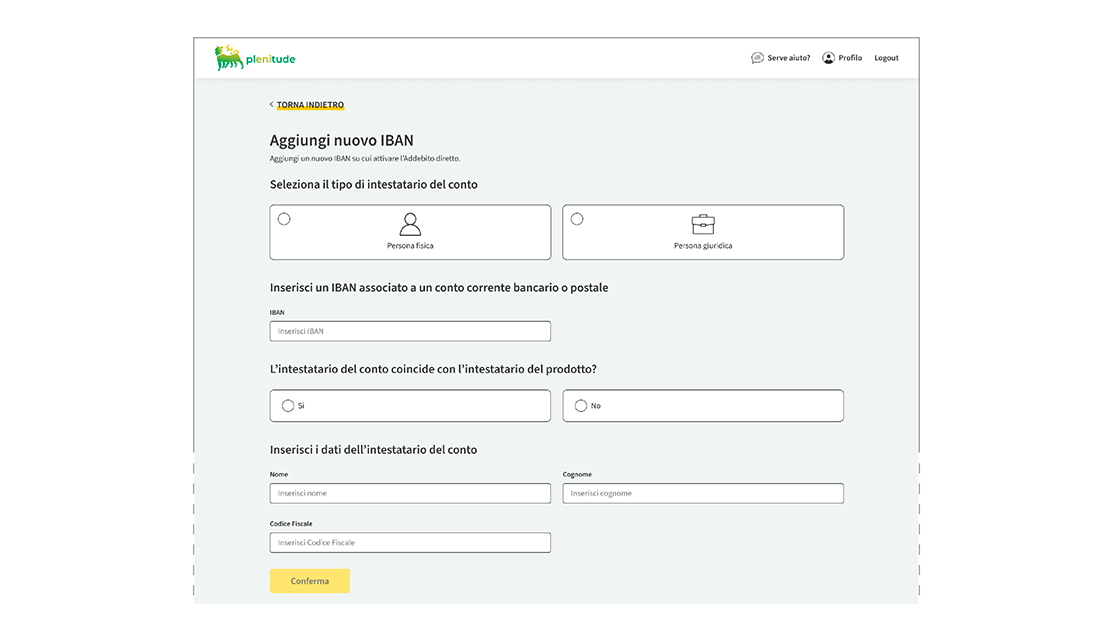Select Logout in the top bar
Viewport: 1113px width, 640px height.
pos(886,58)
